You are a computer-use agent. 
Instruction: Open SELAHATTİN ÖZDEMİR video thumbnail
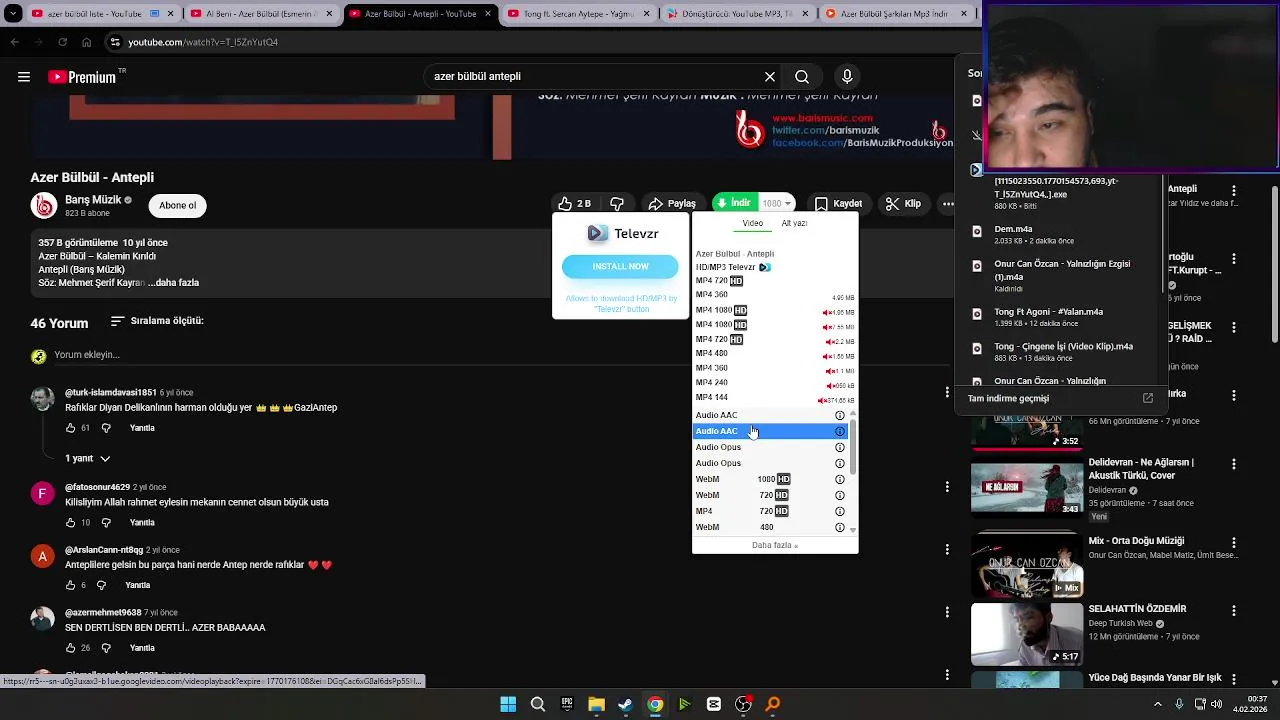1026,634
